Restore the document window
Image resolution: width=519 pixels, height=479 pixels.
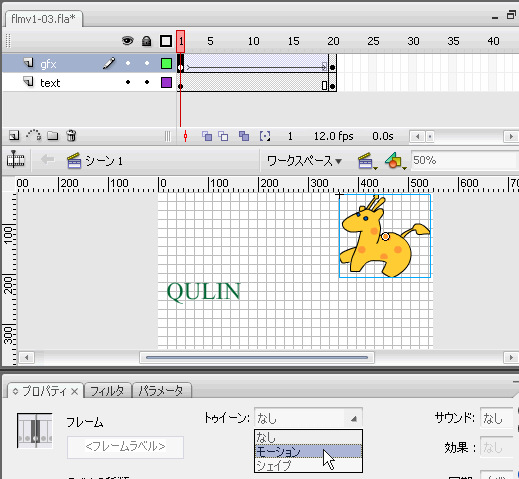click(511, 15)
